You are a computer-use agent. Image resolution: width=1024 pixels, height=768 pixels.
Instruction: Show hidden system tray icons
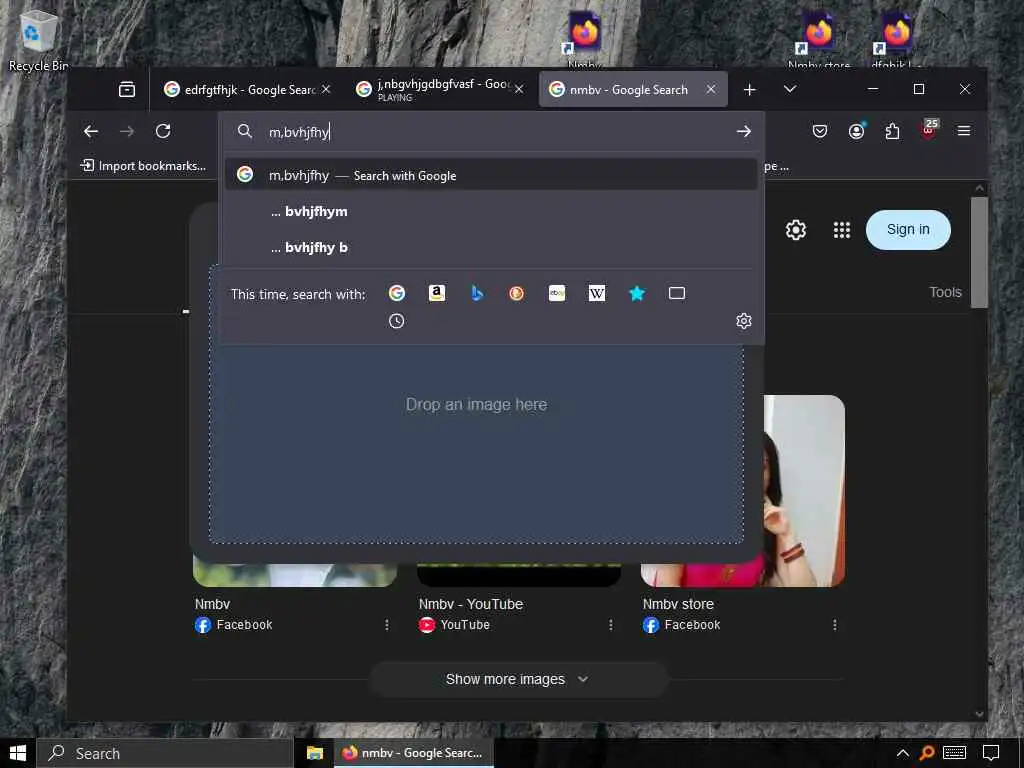pyautogui.click(x=903, y=753)
